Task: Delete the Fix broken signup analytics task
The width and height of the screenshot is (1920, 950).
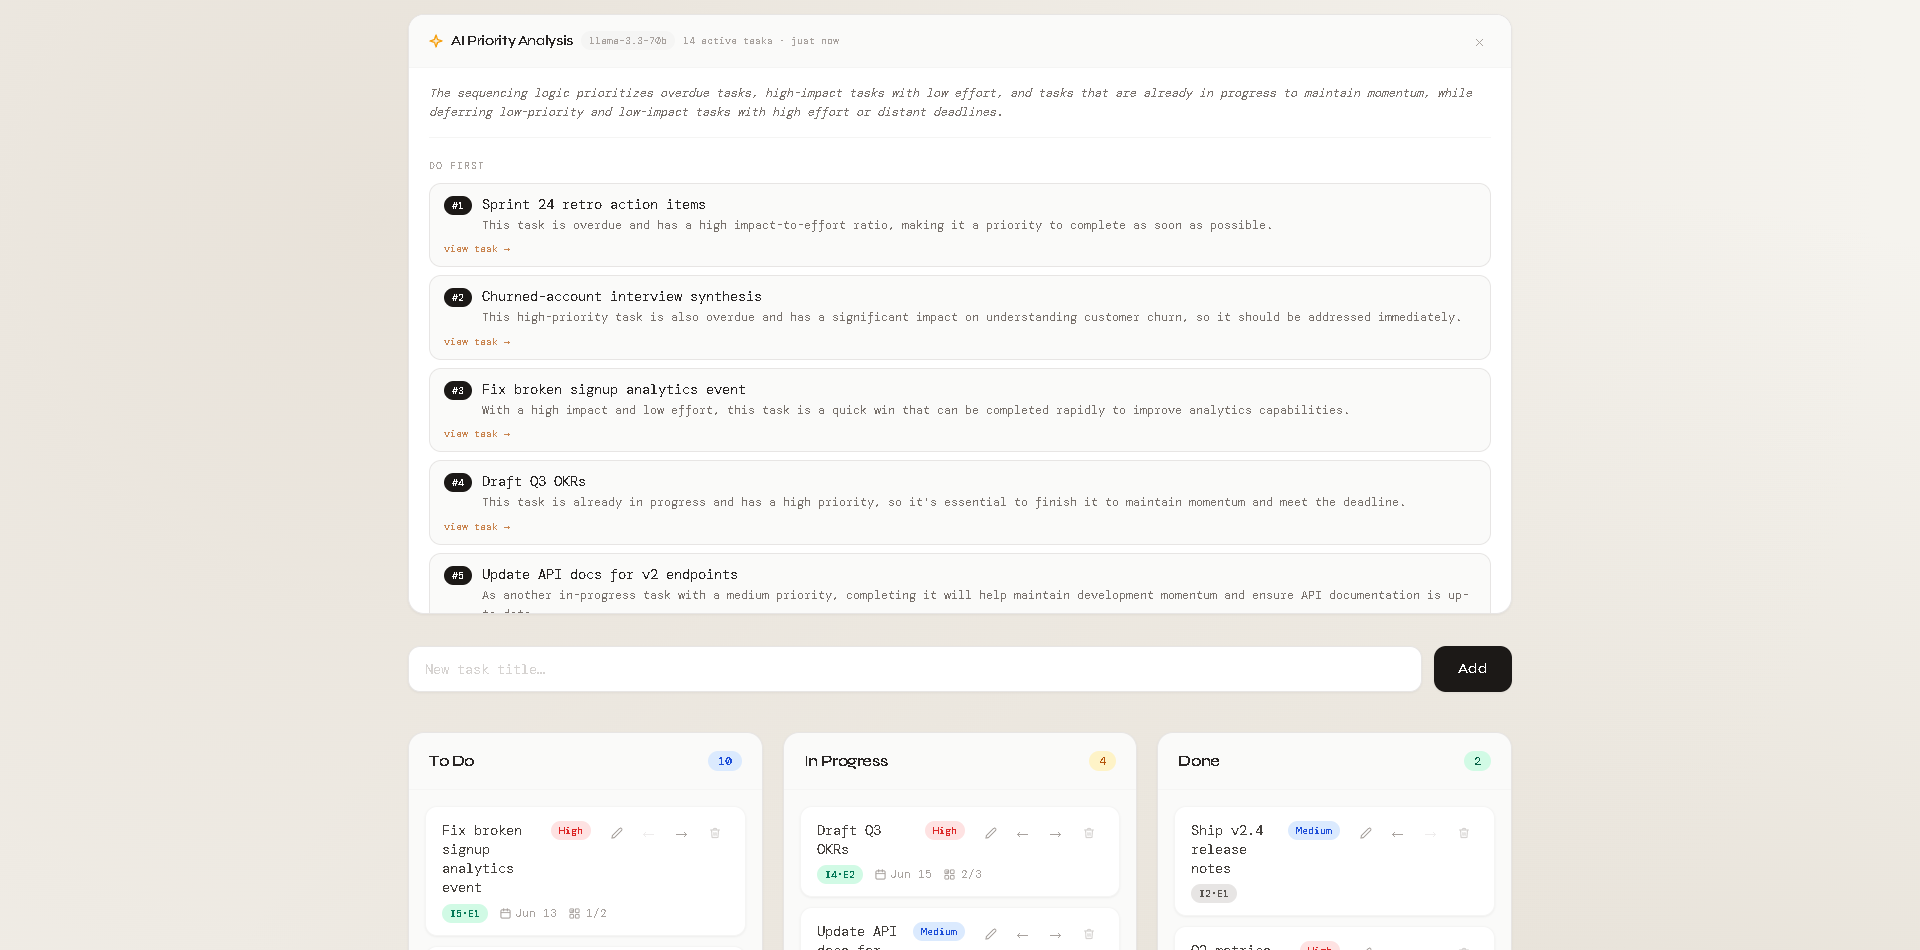Action: 715,833
